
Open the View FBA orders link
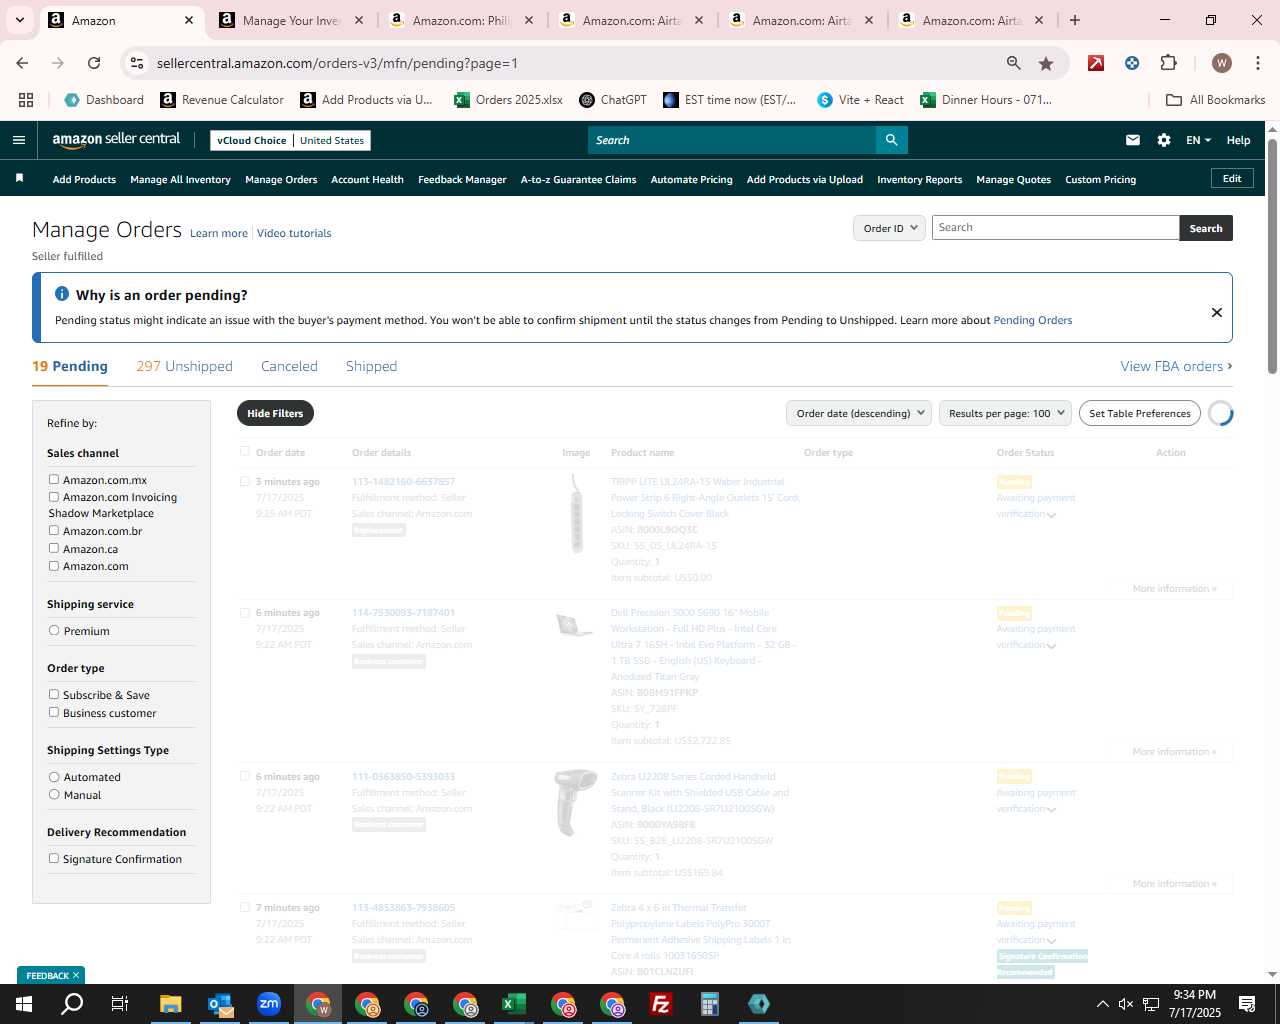coord(1176,366)
